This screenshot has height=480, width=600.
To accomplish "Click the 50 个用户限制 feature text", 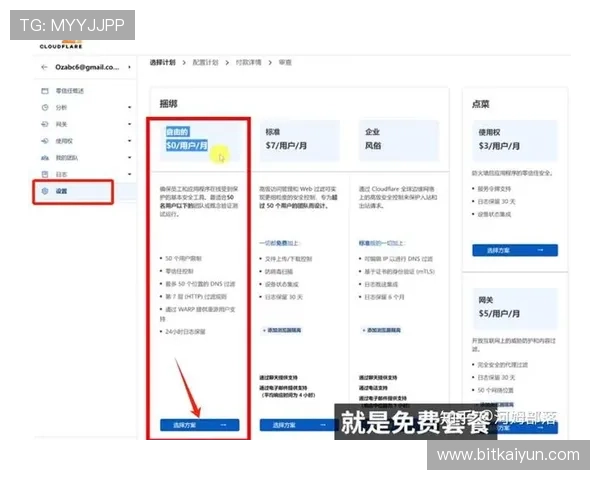I will [183, 259].
